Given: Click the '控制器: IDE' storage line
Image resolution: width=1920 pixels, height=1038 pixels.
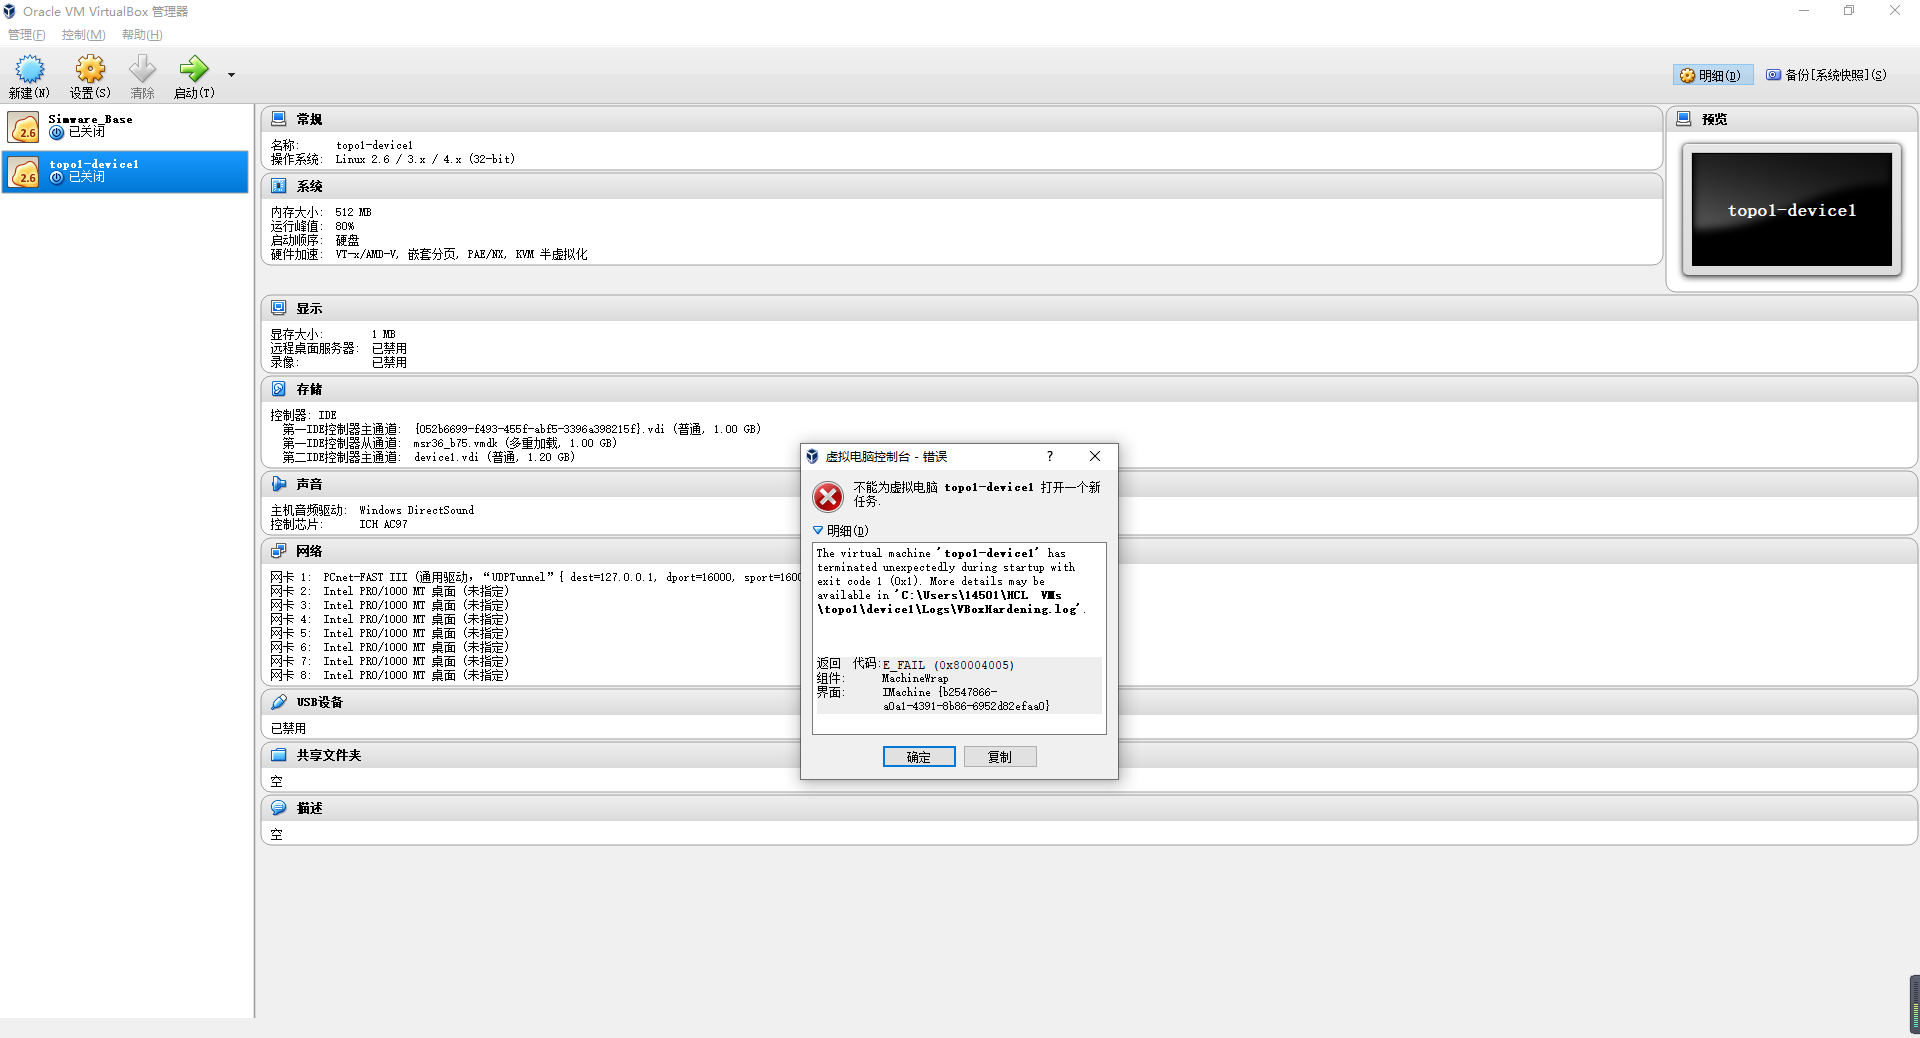Looking at the screenshot, I should tap(304, 415).
